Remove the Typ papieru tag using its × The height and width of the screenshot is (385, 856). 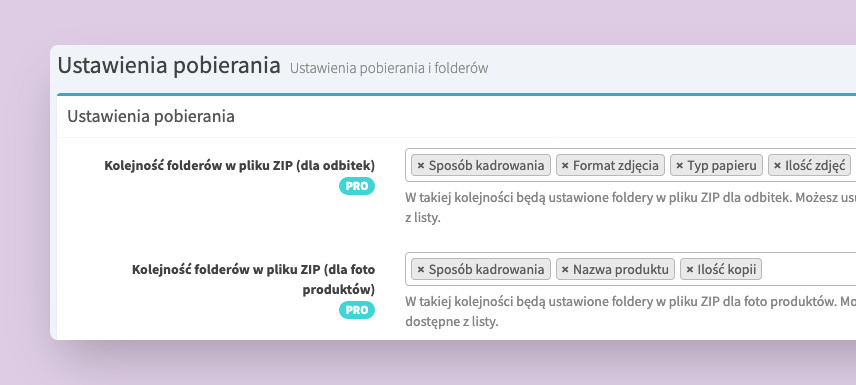coord(680,165)
